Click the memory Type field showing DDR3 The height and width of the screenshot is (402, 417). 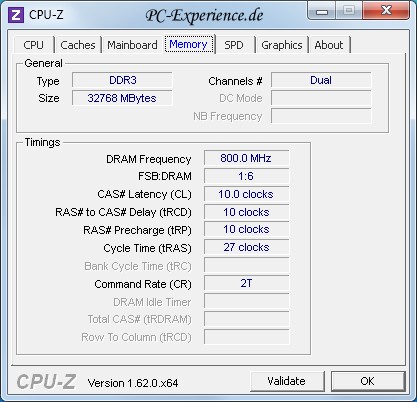[x=122, y=80]
